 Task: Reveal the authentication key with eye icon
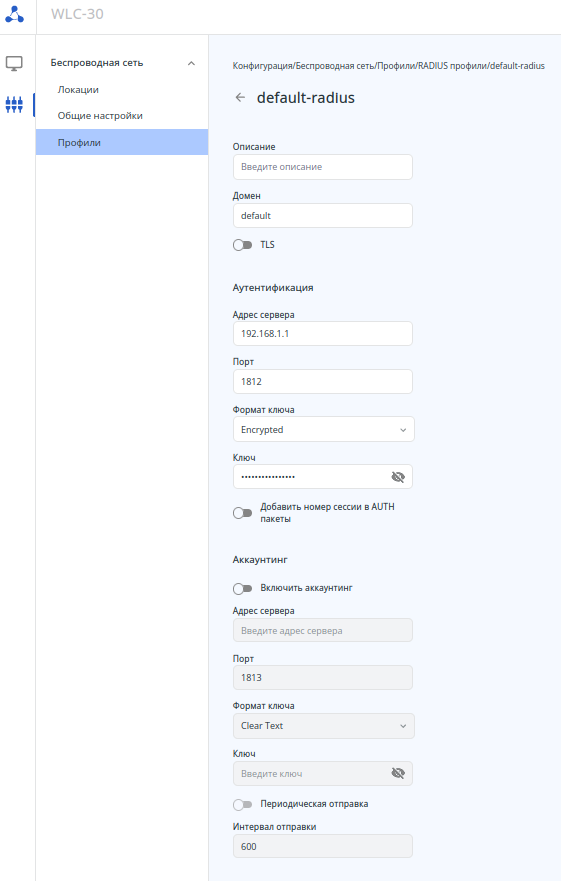[398, 477]
